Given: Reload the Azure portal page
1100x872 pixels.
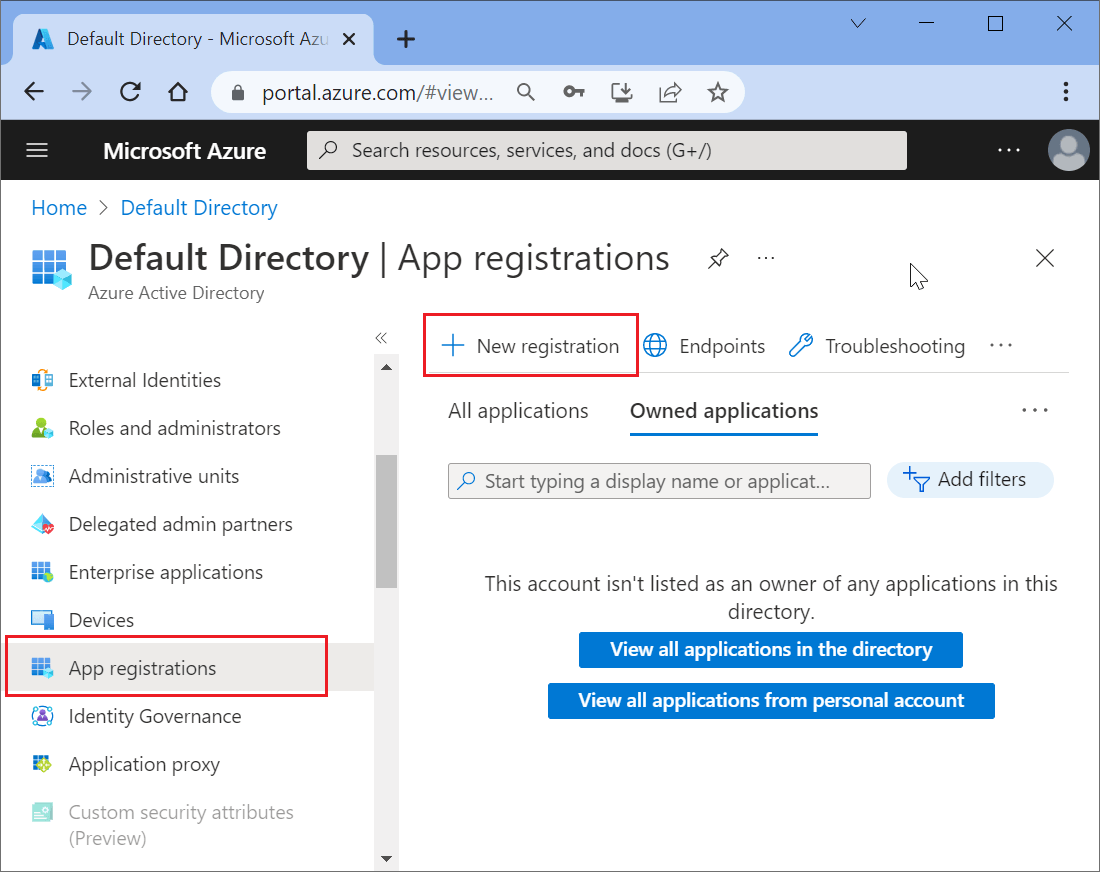Looking at the screenshot, I should point(130,93).
